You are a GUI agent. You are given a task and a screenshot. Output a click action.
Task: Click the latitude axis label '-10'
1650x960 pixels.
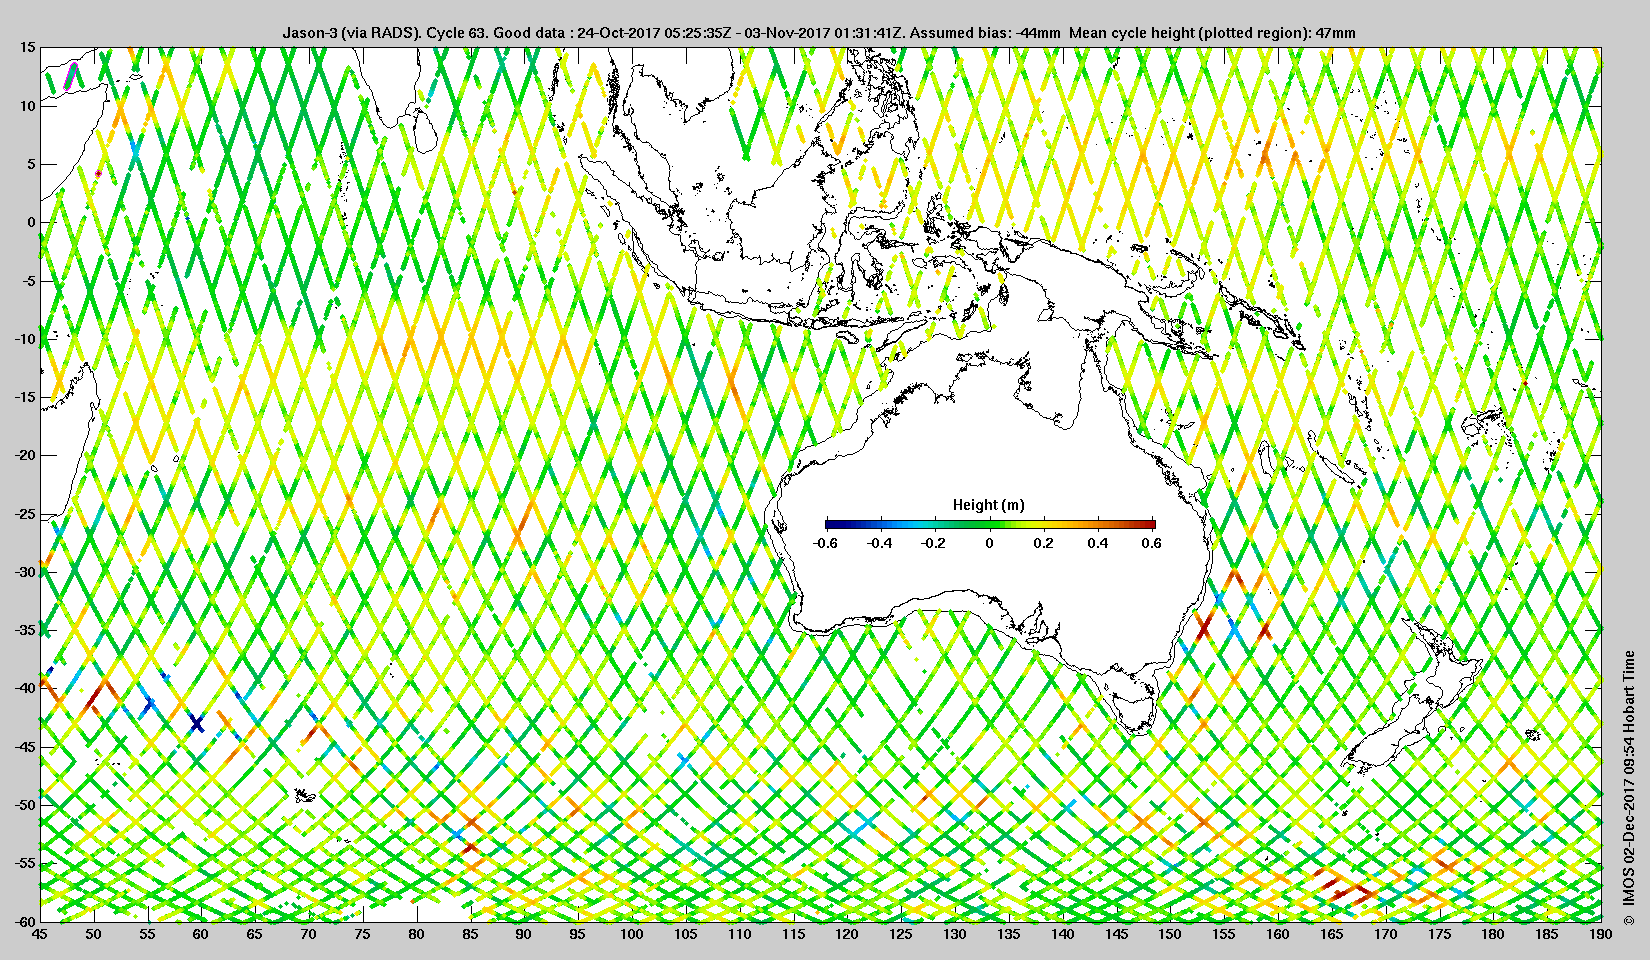coord(24,339)
